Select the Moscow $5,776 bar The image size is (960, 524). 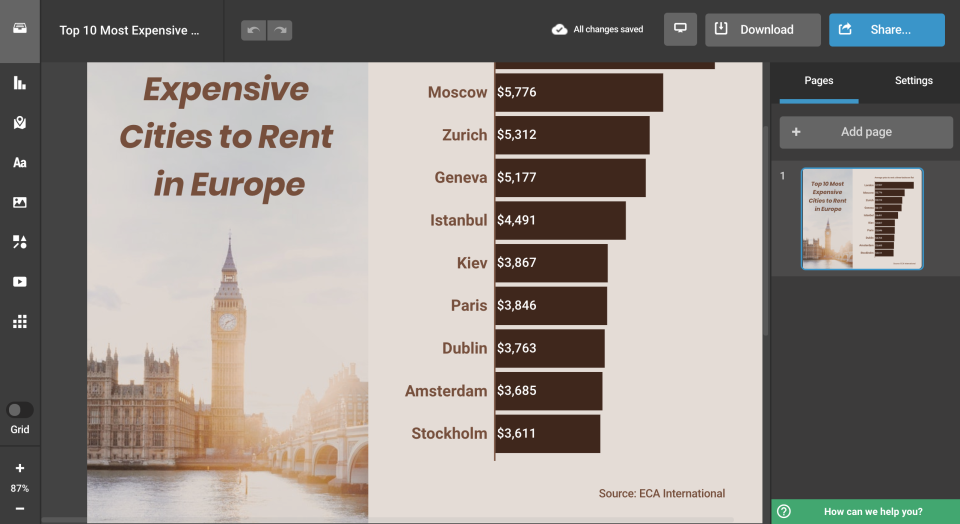tap(579, 92)
